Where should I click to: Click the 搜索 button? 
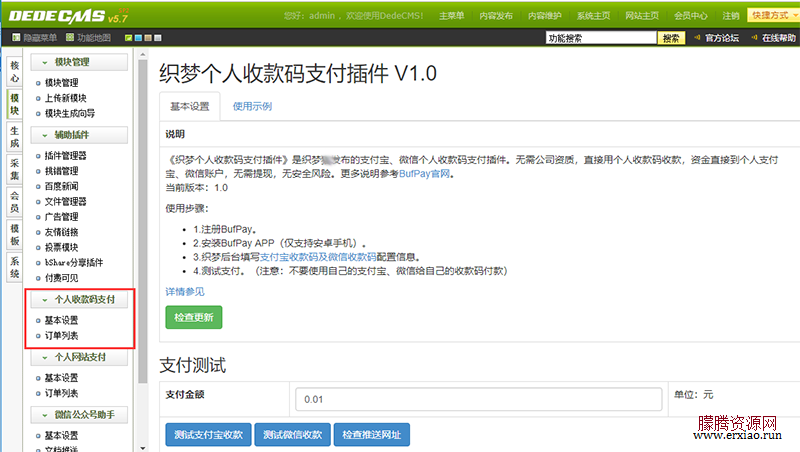[671, 38]
